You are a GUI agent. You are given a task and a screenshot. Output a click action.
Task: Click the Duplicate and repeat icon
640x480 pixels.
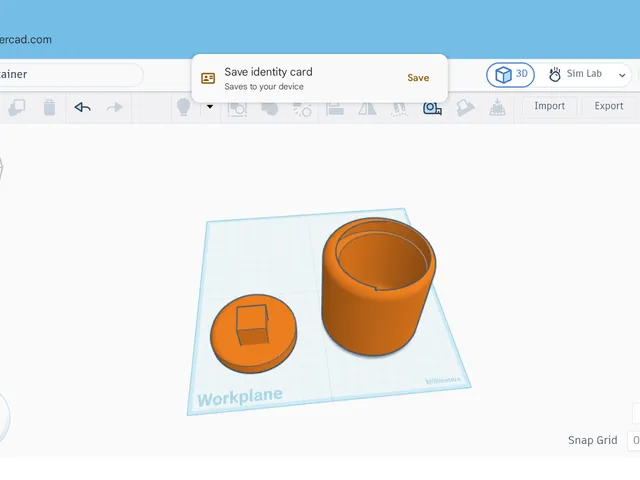pyautogui.click(x=17, y=107)
